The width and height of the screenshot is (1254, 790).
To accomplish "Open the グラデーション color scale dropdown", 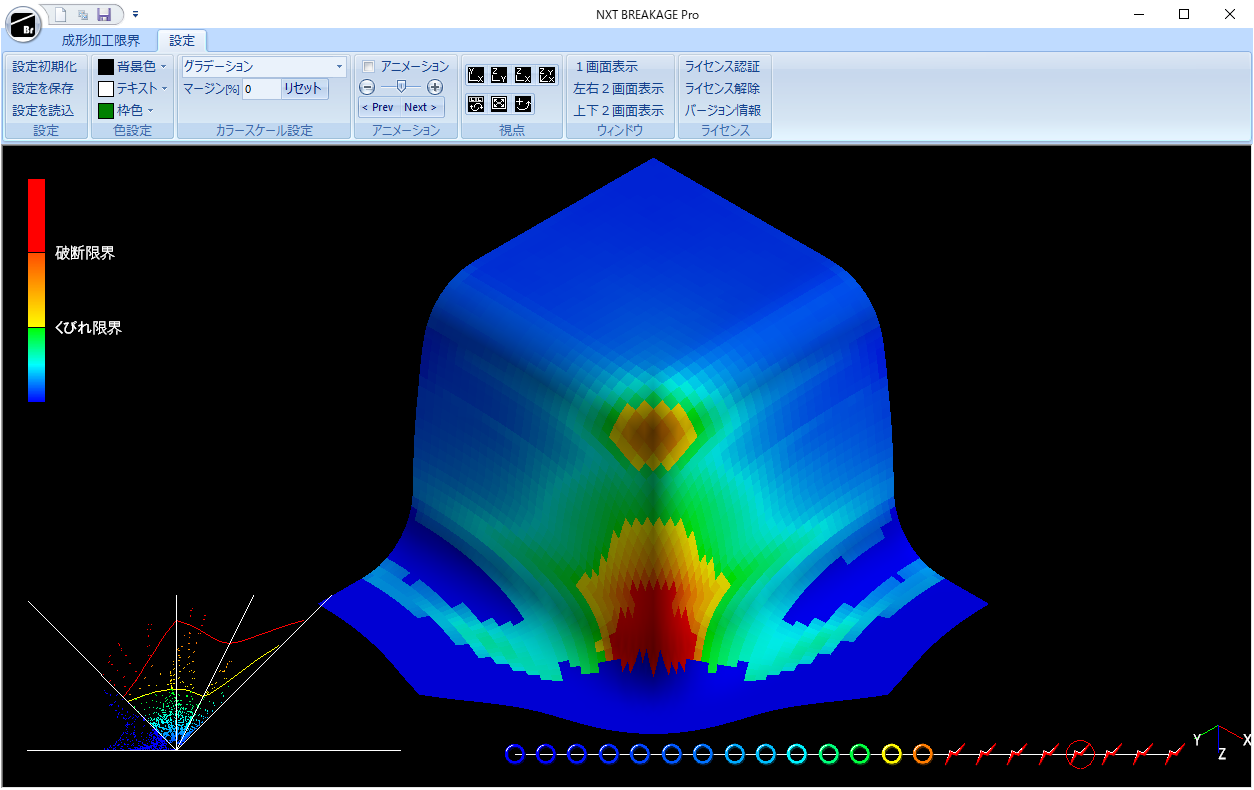I will coord(263,67).
